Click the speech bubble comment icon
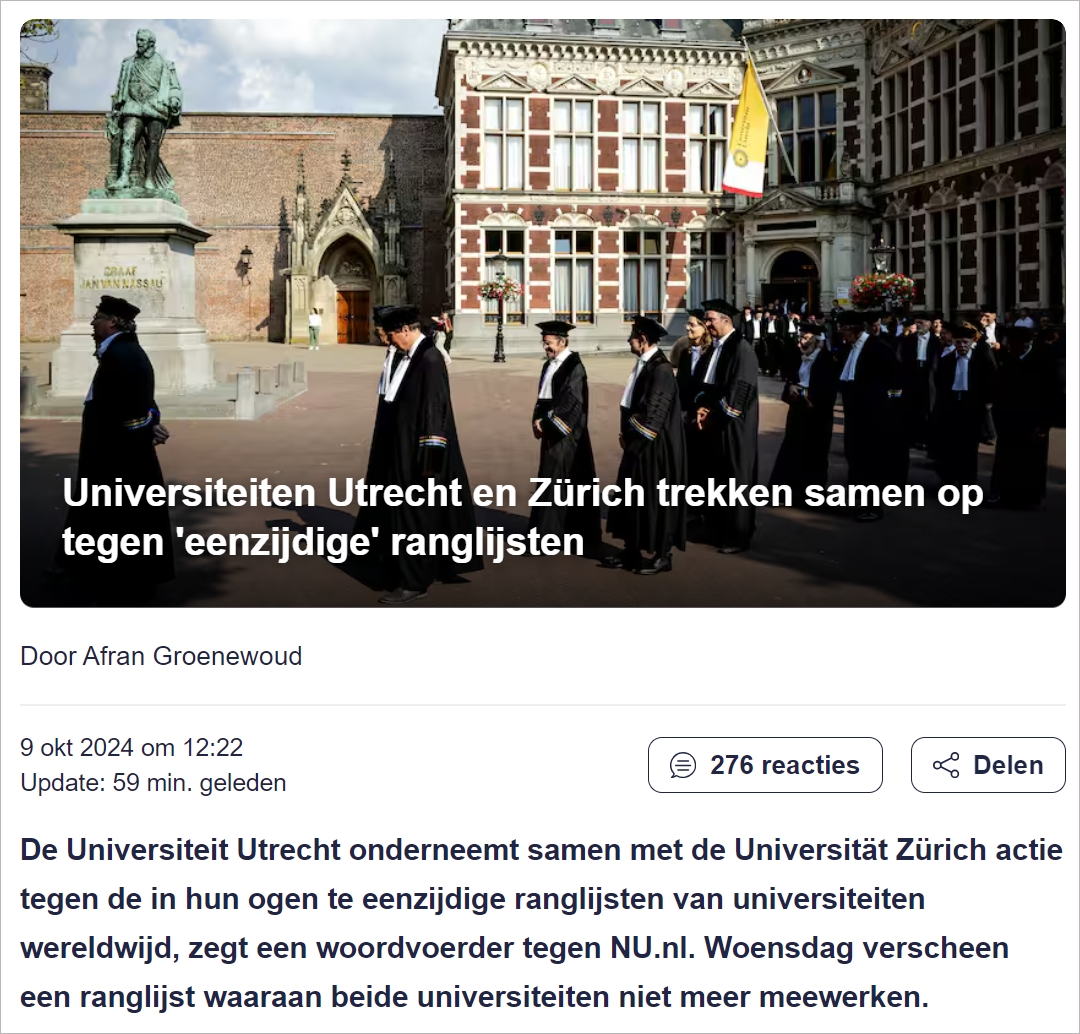Image resolution: width=1080 pixels, height=1034 pixels. [683, 765]
